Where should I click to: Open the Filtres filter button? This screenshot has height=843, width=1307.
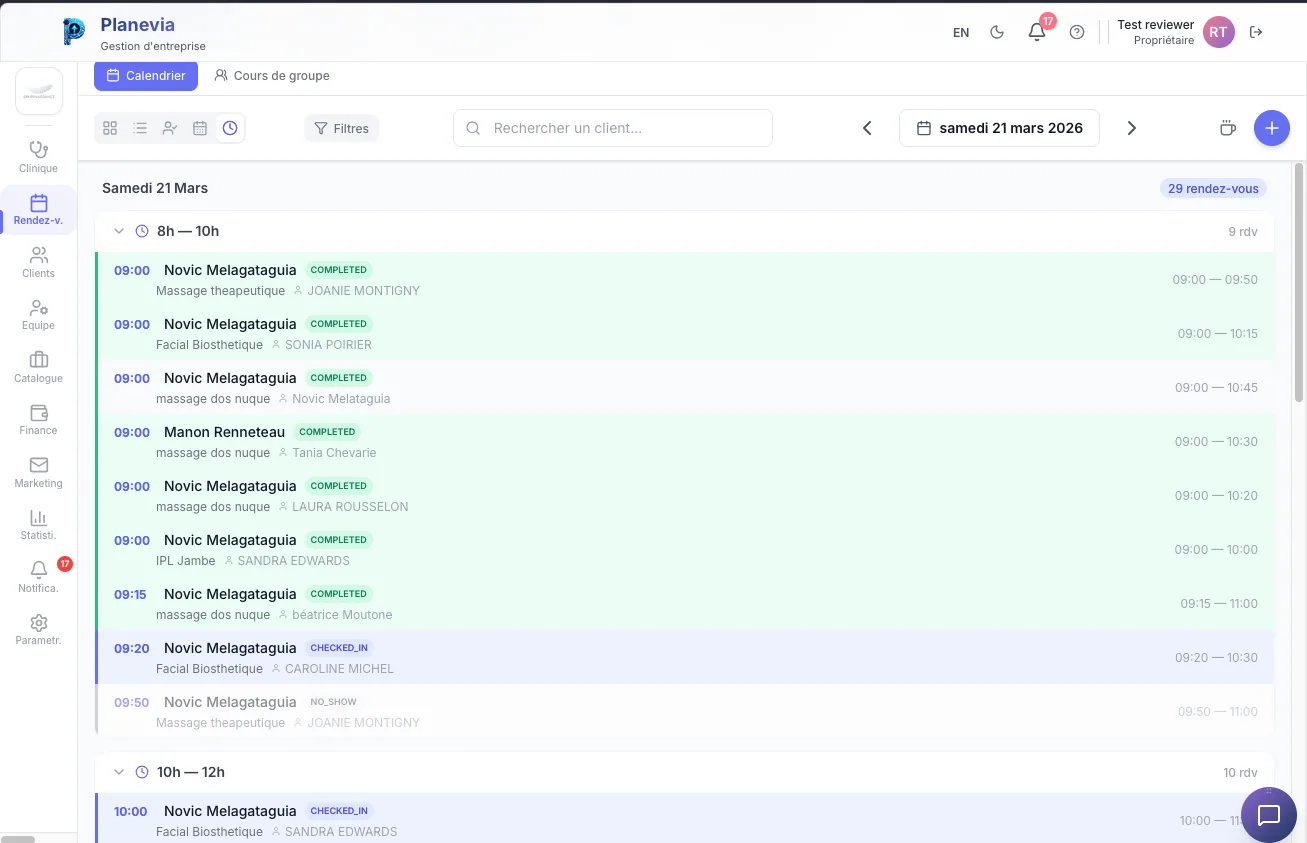341,128
